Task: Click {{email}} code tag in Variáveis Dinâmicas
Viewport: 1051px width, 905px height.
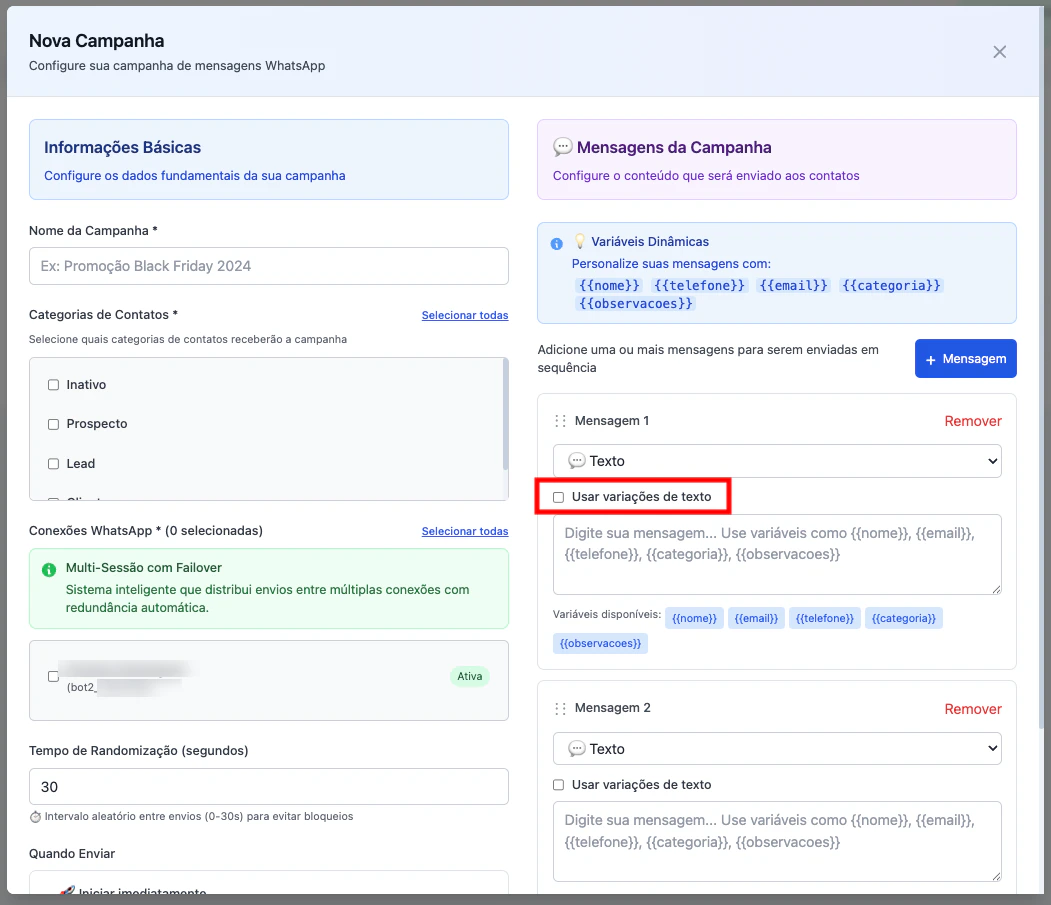Action: [793, 286]
